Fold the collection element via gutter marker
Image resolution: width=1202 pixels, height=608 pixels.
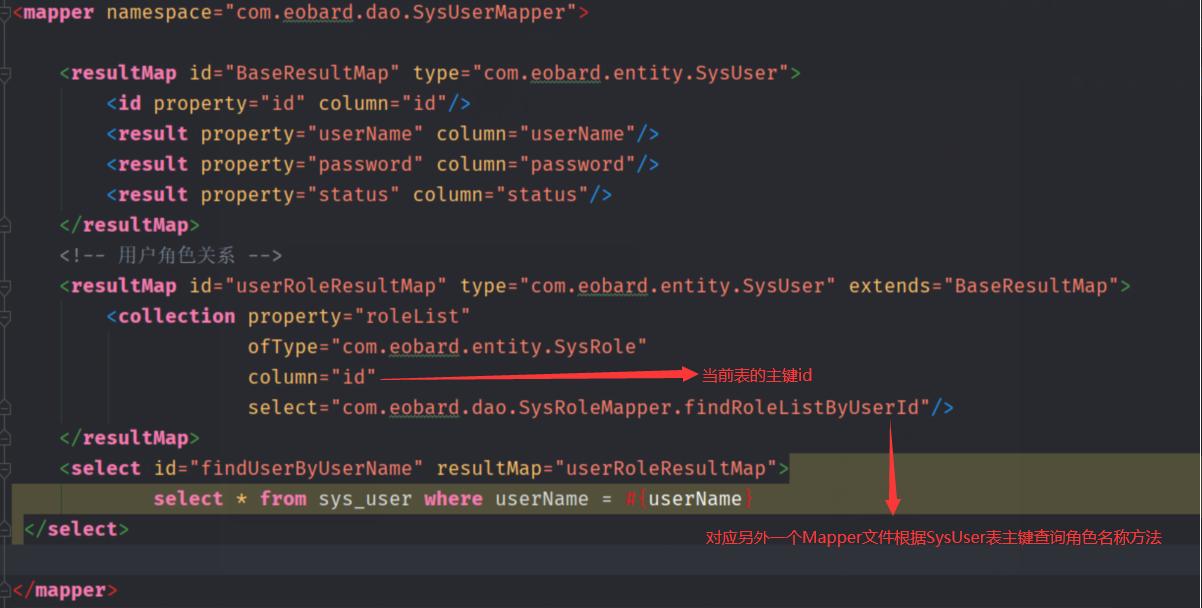[x=5, y=316]
